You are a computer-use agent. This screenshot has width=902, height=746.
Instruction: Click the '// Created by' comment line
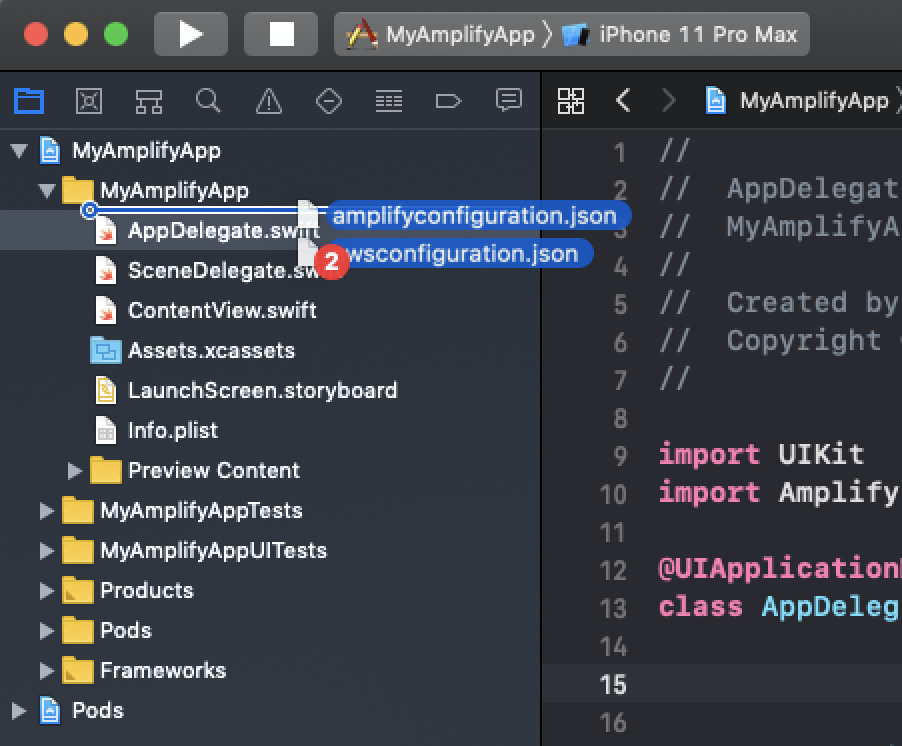(779, 302)
